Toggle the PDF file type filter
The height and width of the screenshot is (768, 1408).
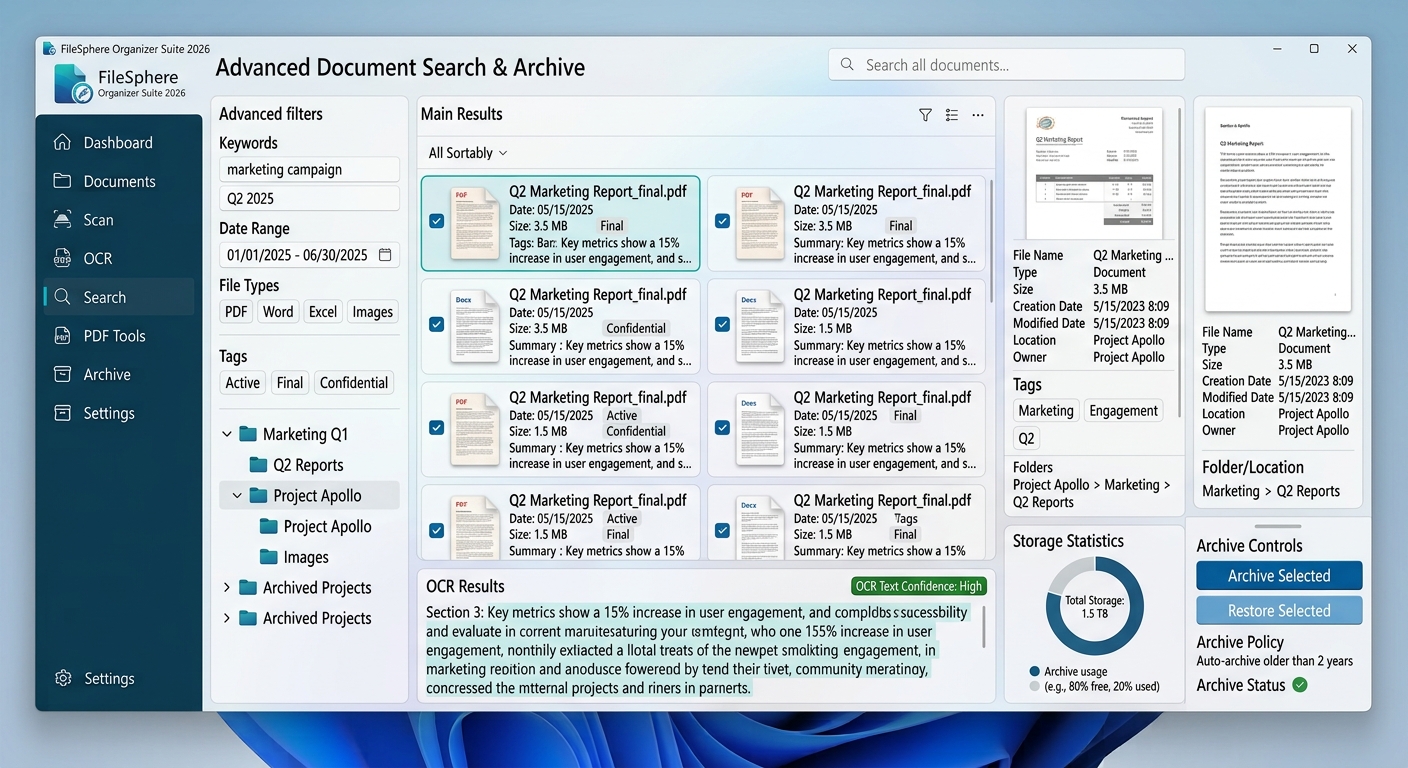click(x=236, y=312)
